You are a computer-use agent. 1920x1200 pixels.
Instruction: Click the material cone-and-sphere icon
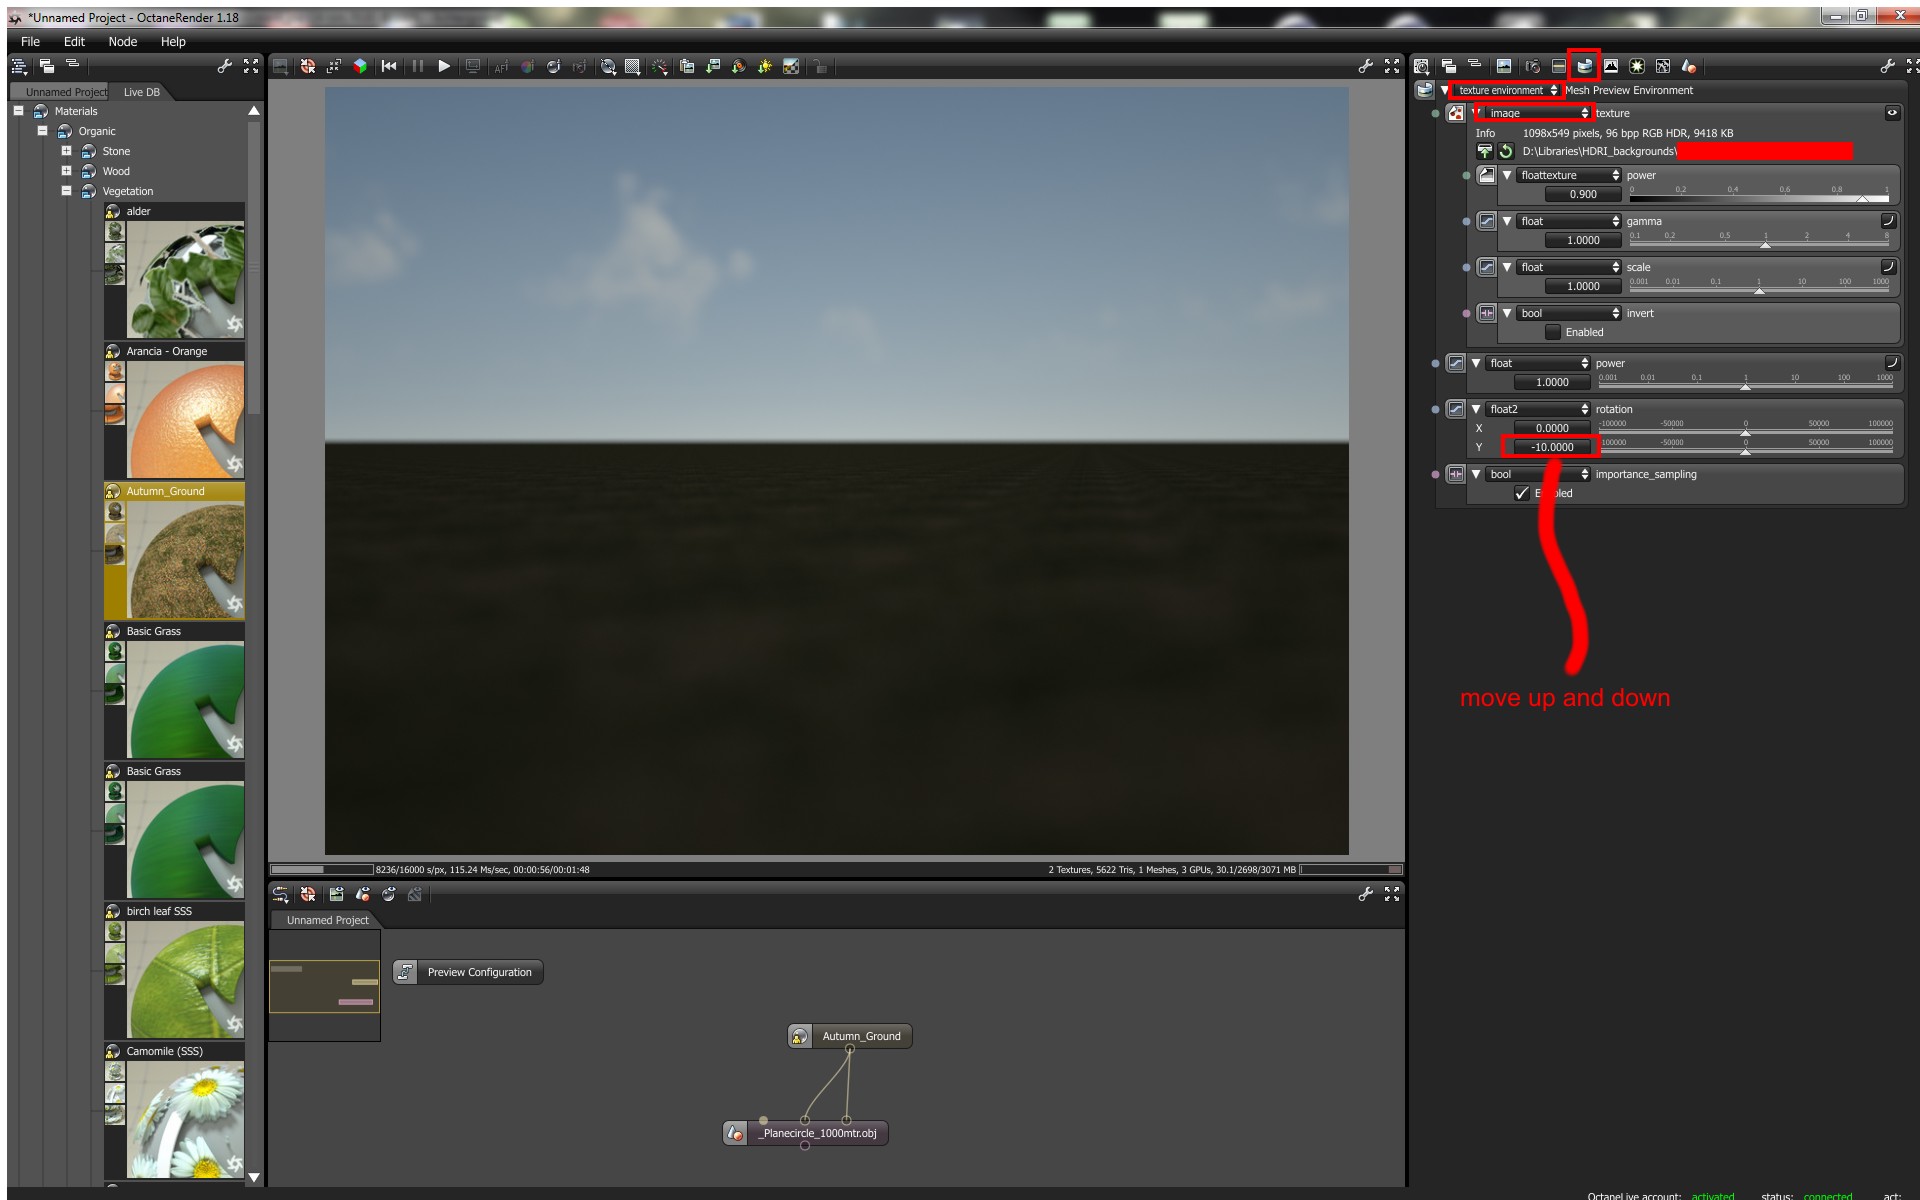[x=1689, y=66]
